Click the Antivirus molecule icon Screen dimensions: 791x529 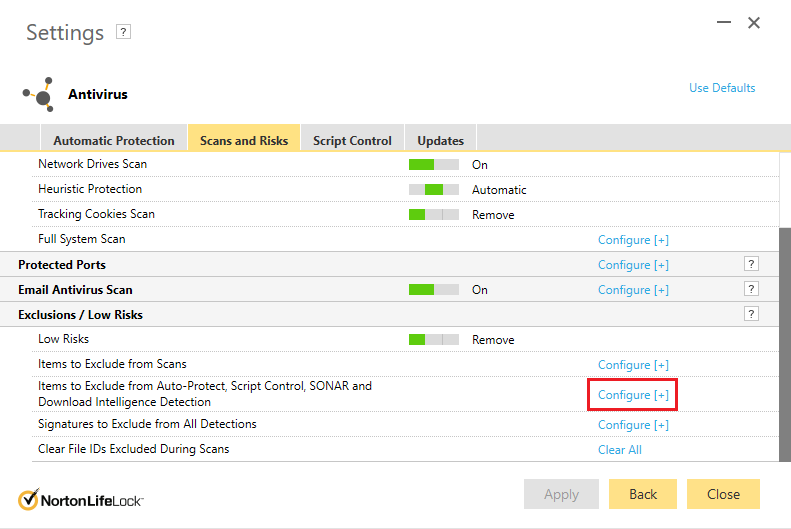click(x=39, y=95)
